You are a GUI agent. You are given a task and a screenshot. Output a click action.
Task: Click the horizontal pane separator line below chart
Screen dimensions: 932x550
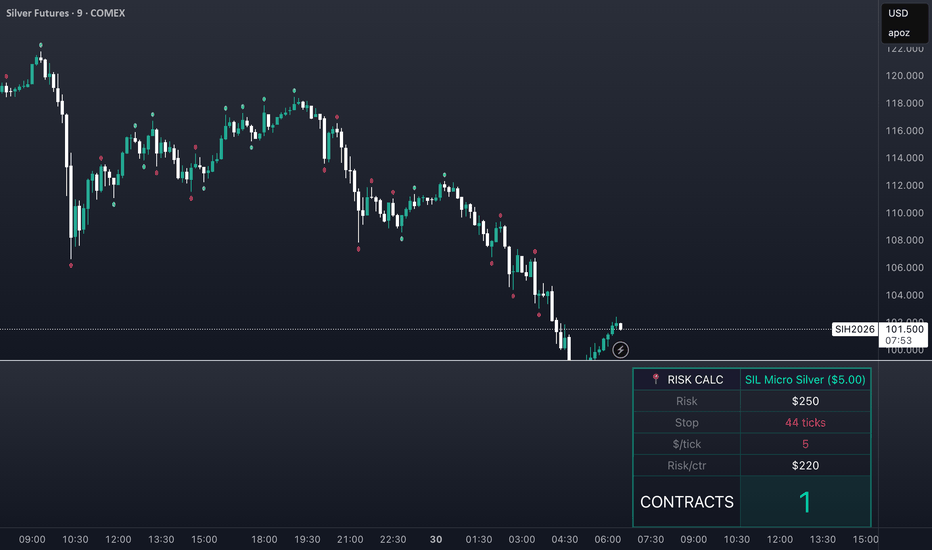coord(439,360)
